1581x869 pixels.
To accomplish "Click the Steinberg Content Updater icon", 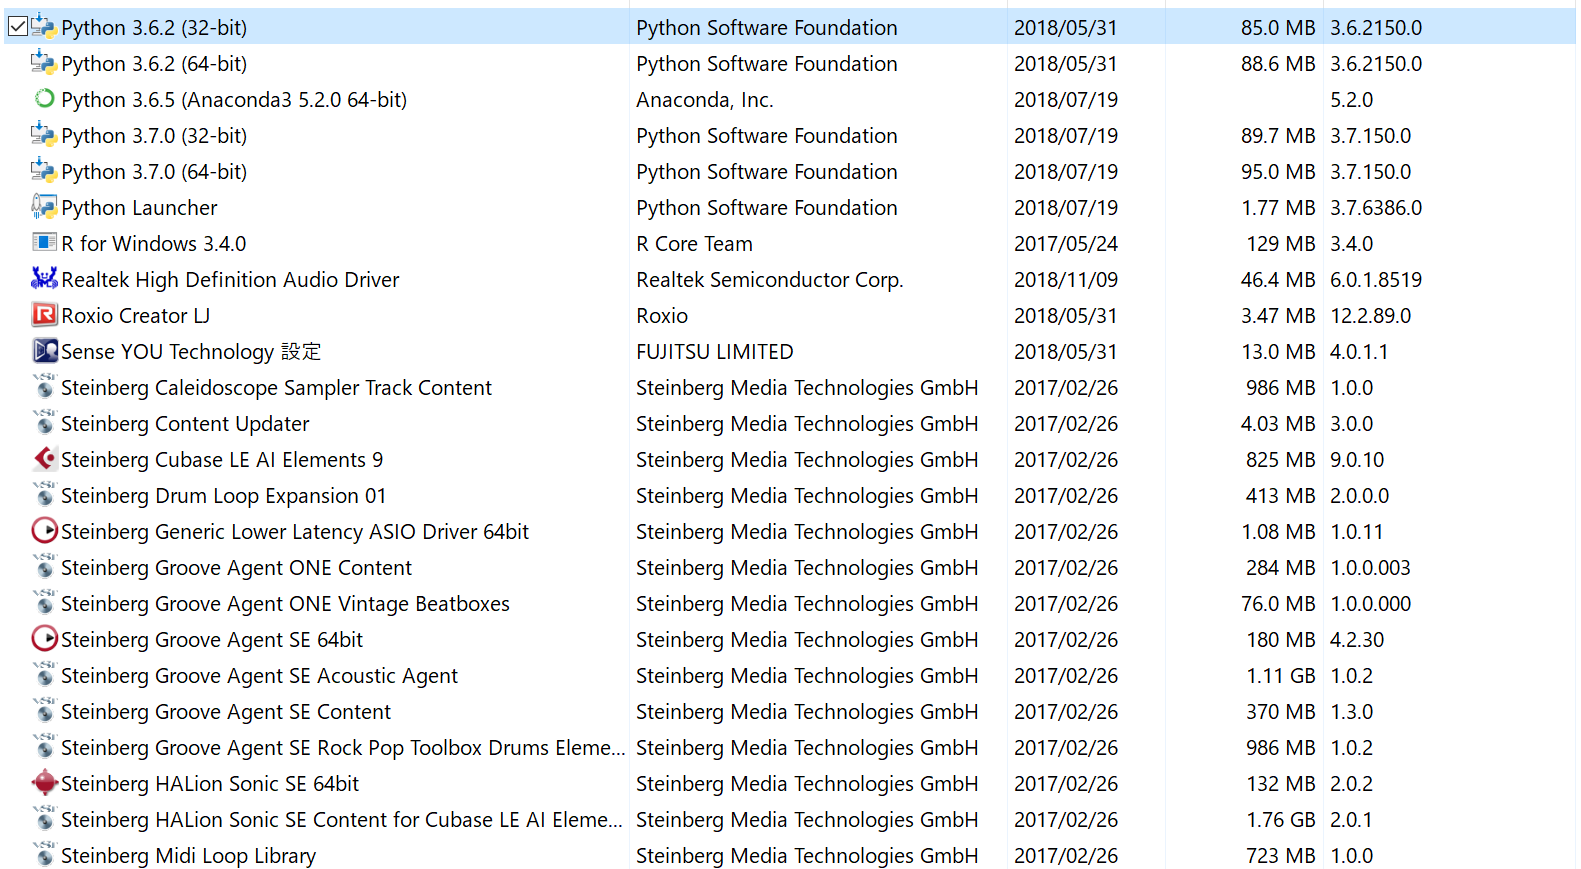I will tap(44, 423).
